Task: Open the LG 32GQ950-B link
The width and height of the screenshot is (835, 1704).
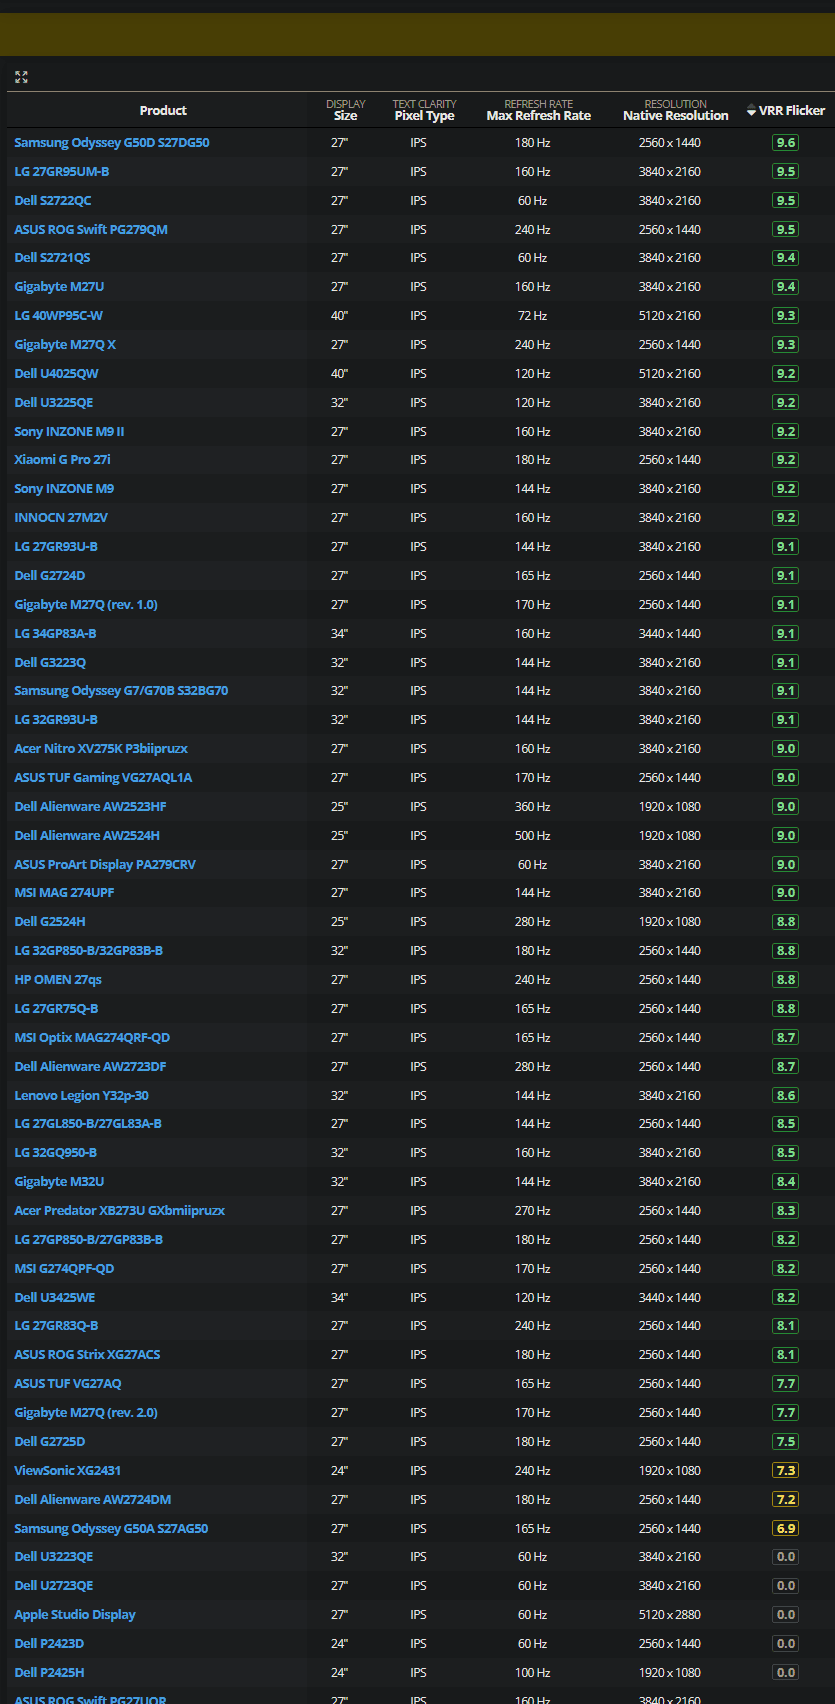Action: click(x=55, y=1153)
